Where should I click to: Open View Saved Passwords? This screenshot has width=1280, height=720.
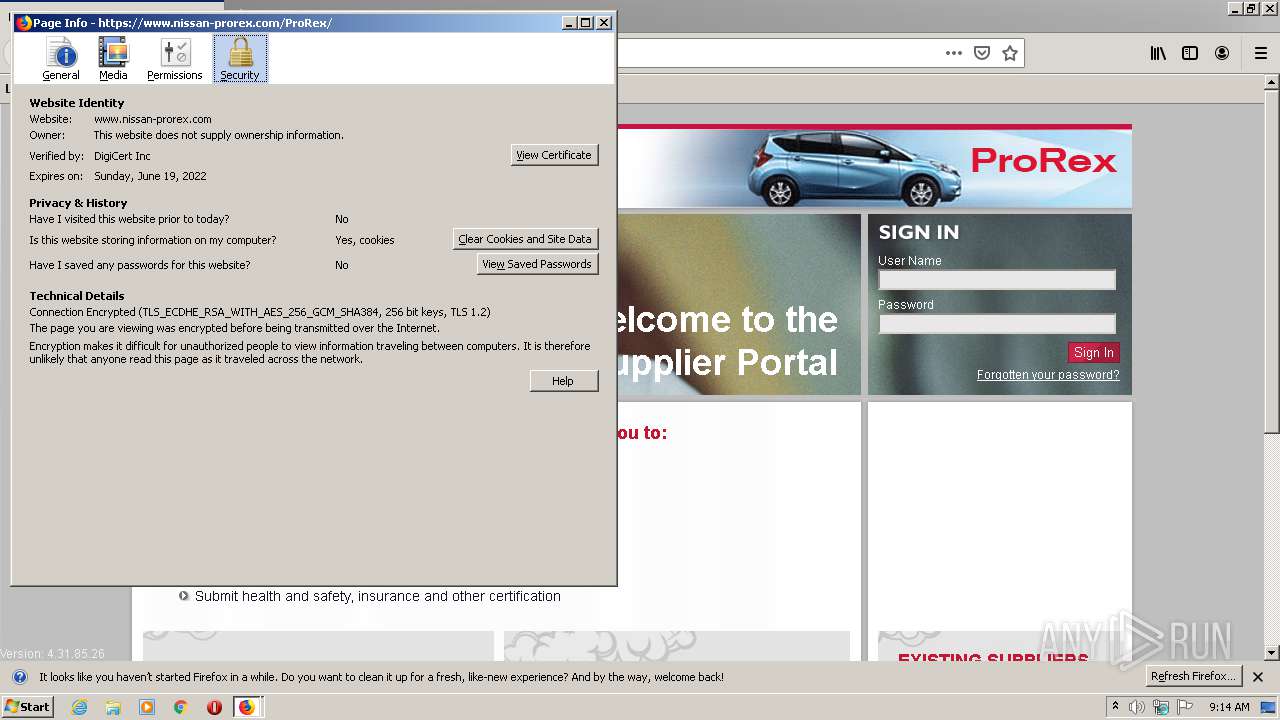tap(537, 264)
